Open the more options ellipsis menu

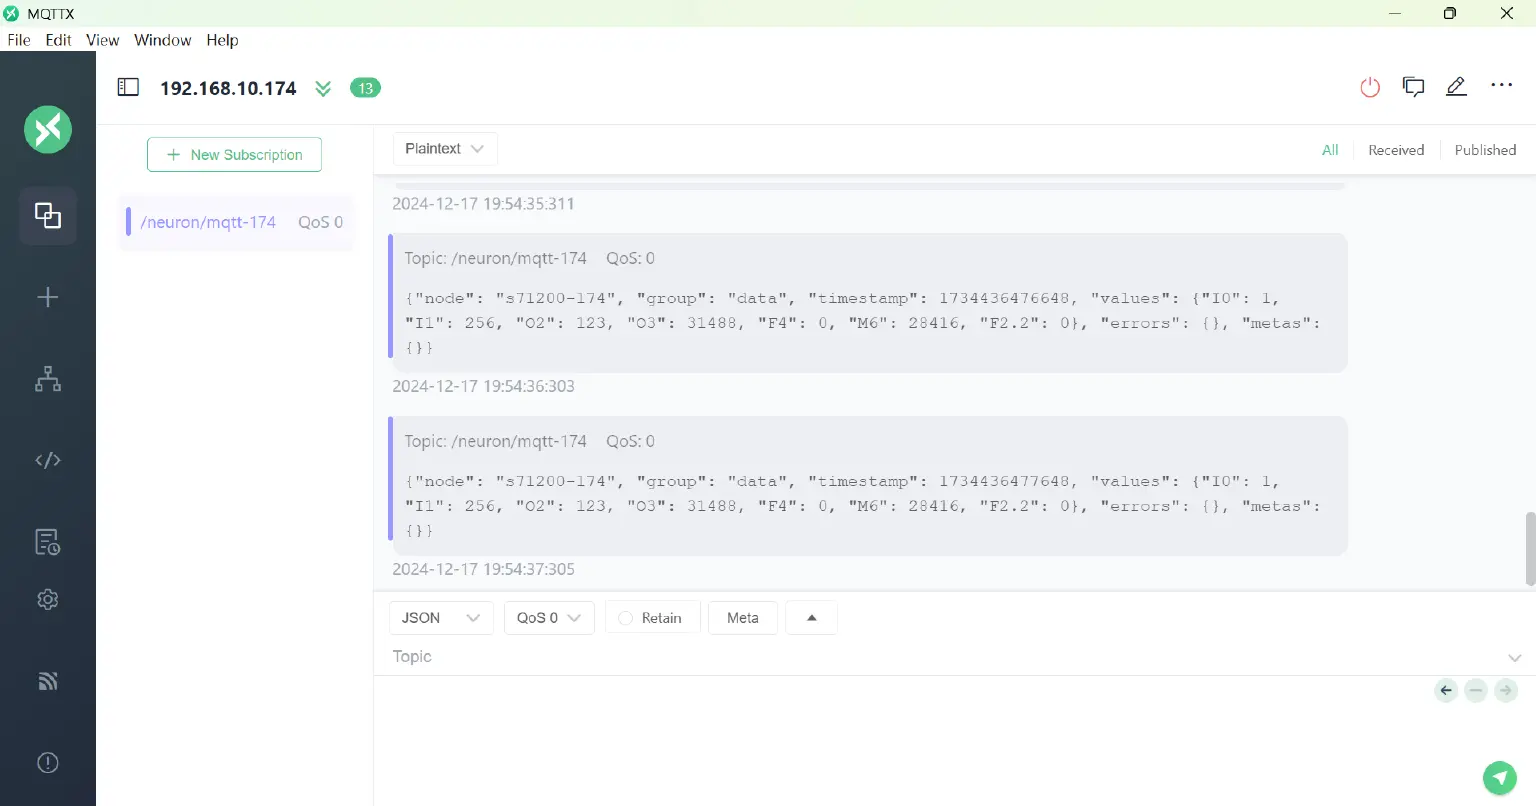pyautogui.click(x=1501, y=86)
